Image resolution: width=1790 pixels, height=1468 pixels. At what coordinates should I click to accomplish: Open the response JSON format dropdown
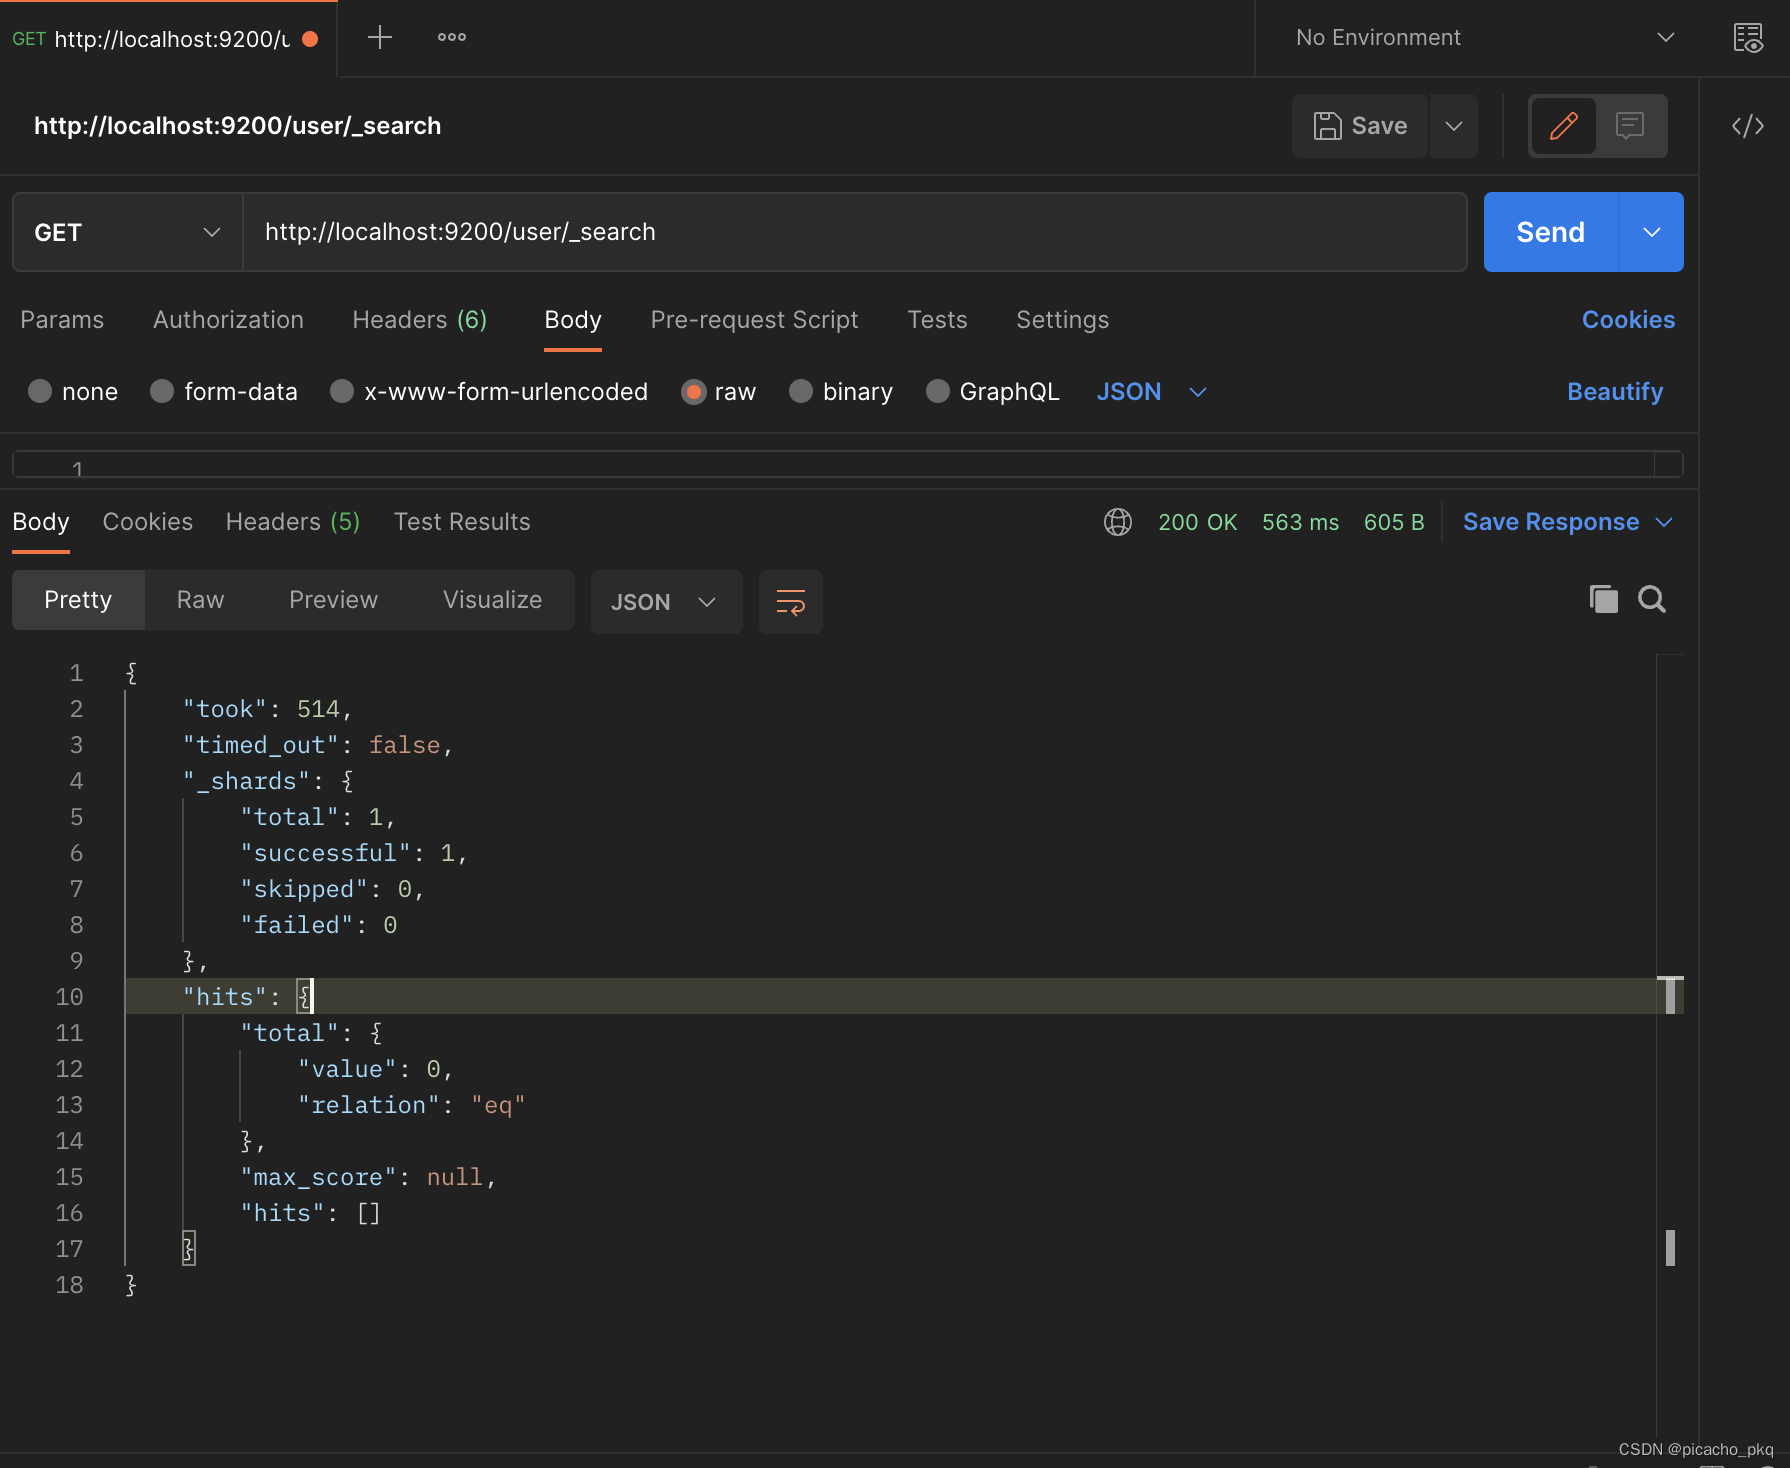tap(666, 602)
